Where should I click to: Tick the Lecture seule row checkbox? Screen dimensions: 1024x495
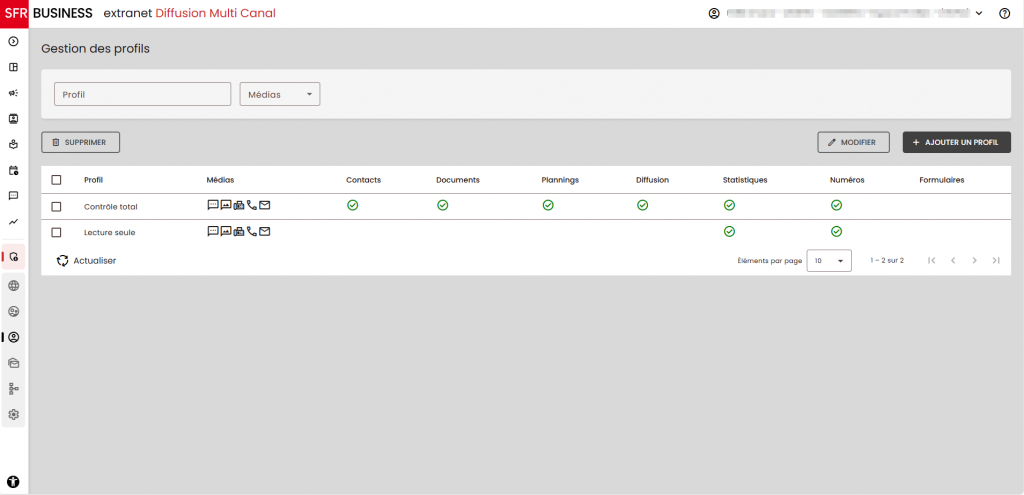tap(56, 232)
